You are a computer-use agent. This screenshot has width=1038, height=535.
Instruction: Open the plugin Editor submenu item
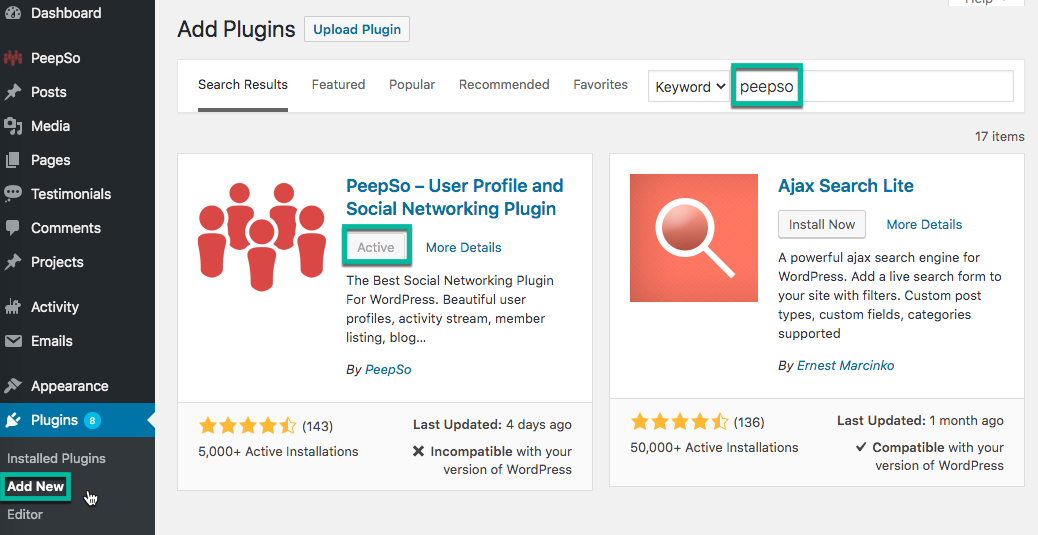point(25,514)
